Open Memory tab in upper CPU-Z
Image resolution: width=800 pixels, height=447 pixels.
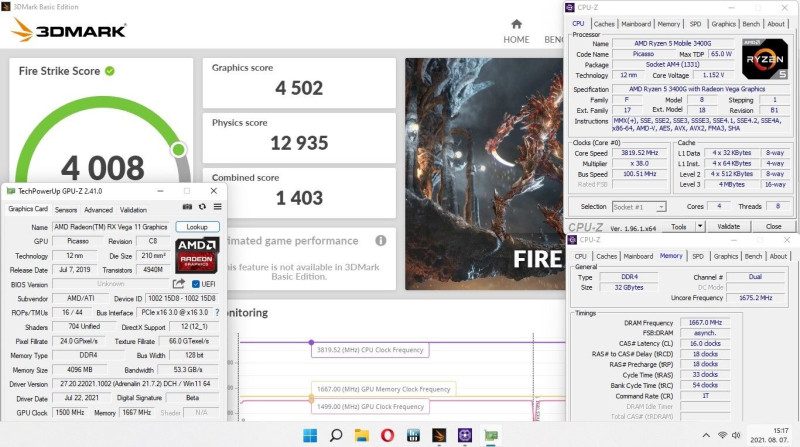(668, 24)
